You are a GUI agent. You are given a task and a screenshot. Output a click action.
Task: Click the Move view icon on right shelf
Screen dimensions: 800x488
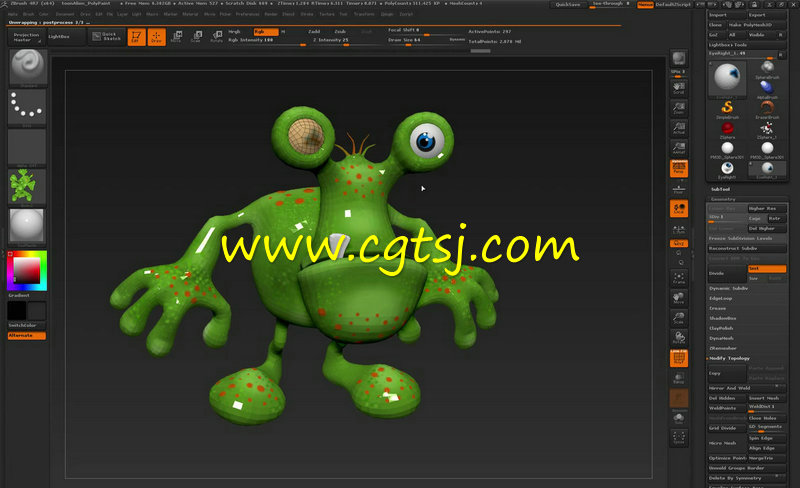[x=679, y=298]
